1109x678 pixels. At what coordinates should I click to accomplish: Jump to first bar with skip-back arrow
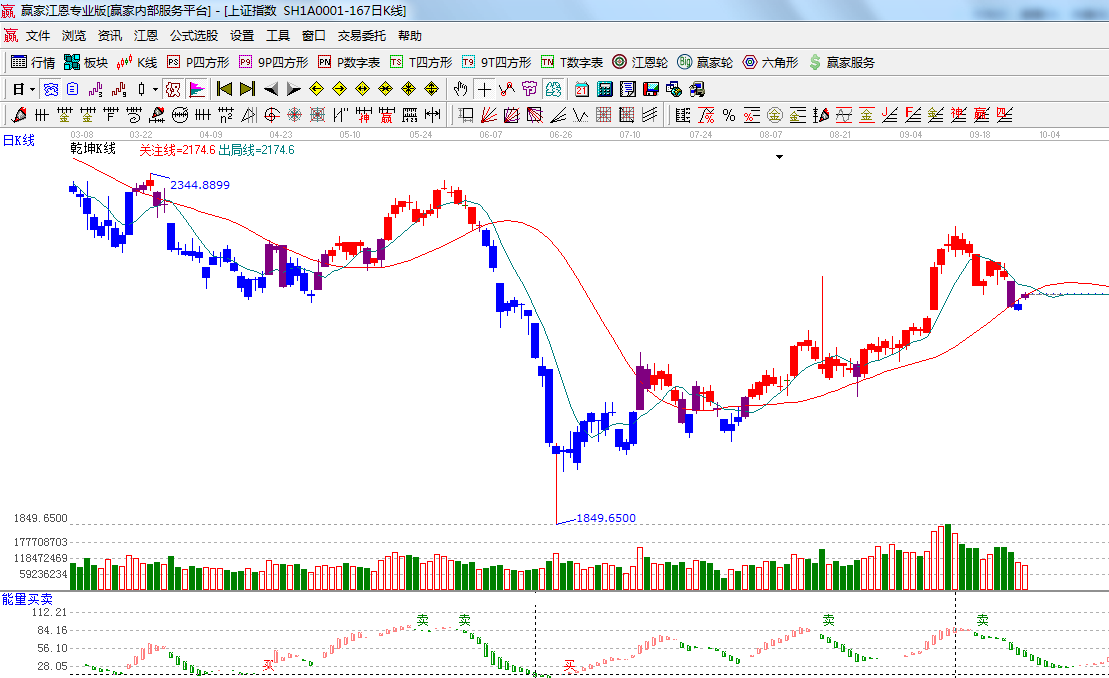(224, 89)
